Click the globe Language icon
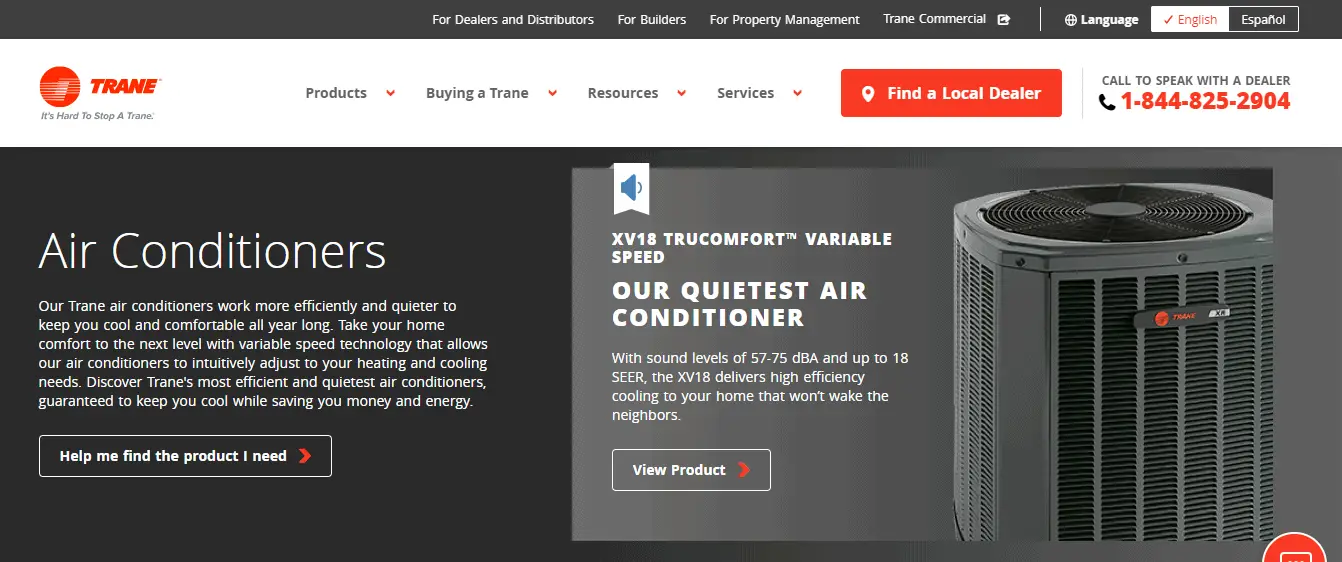The height and width of the screenshot is (562, 1342). coord(1071,20)
